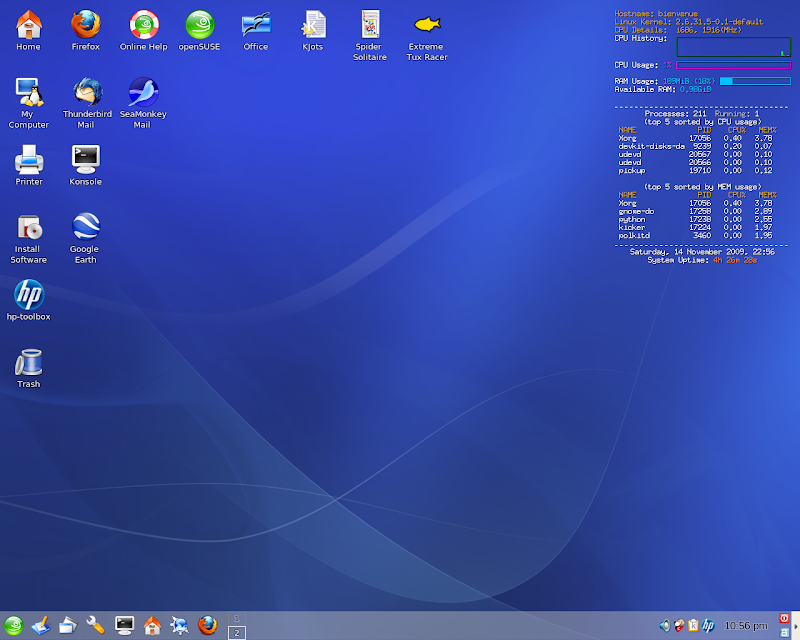Launch Extreme Tux Racer game

[x=427, y=24]
